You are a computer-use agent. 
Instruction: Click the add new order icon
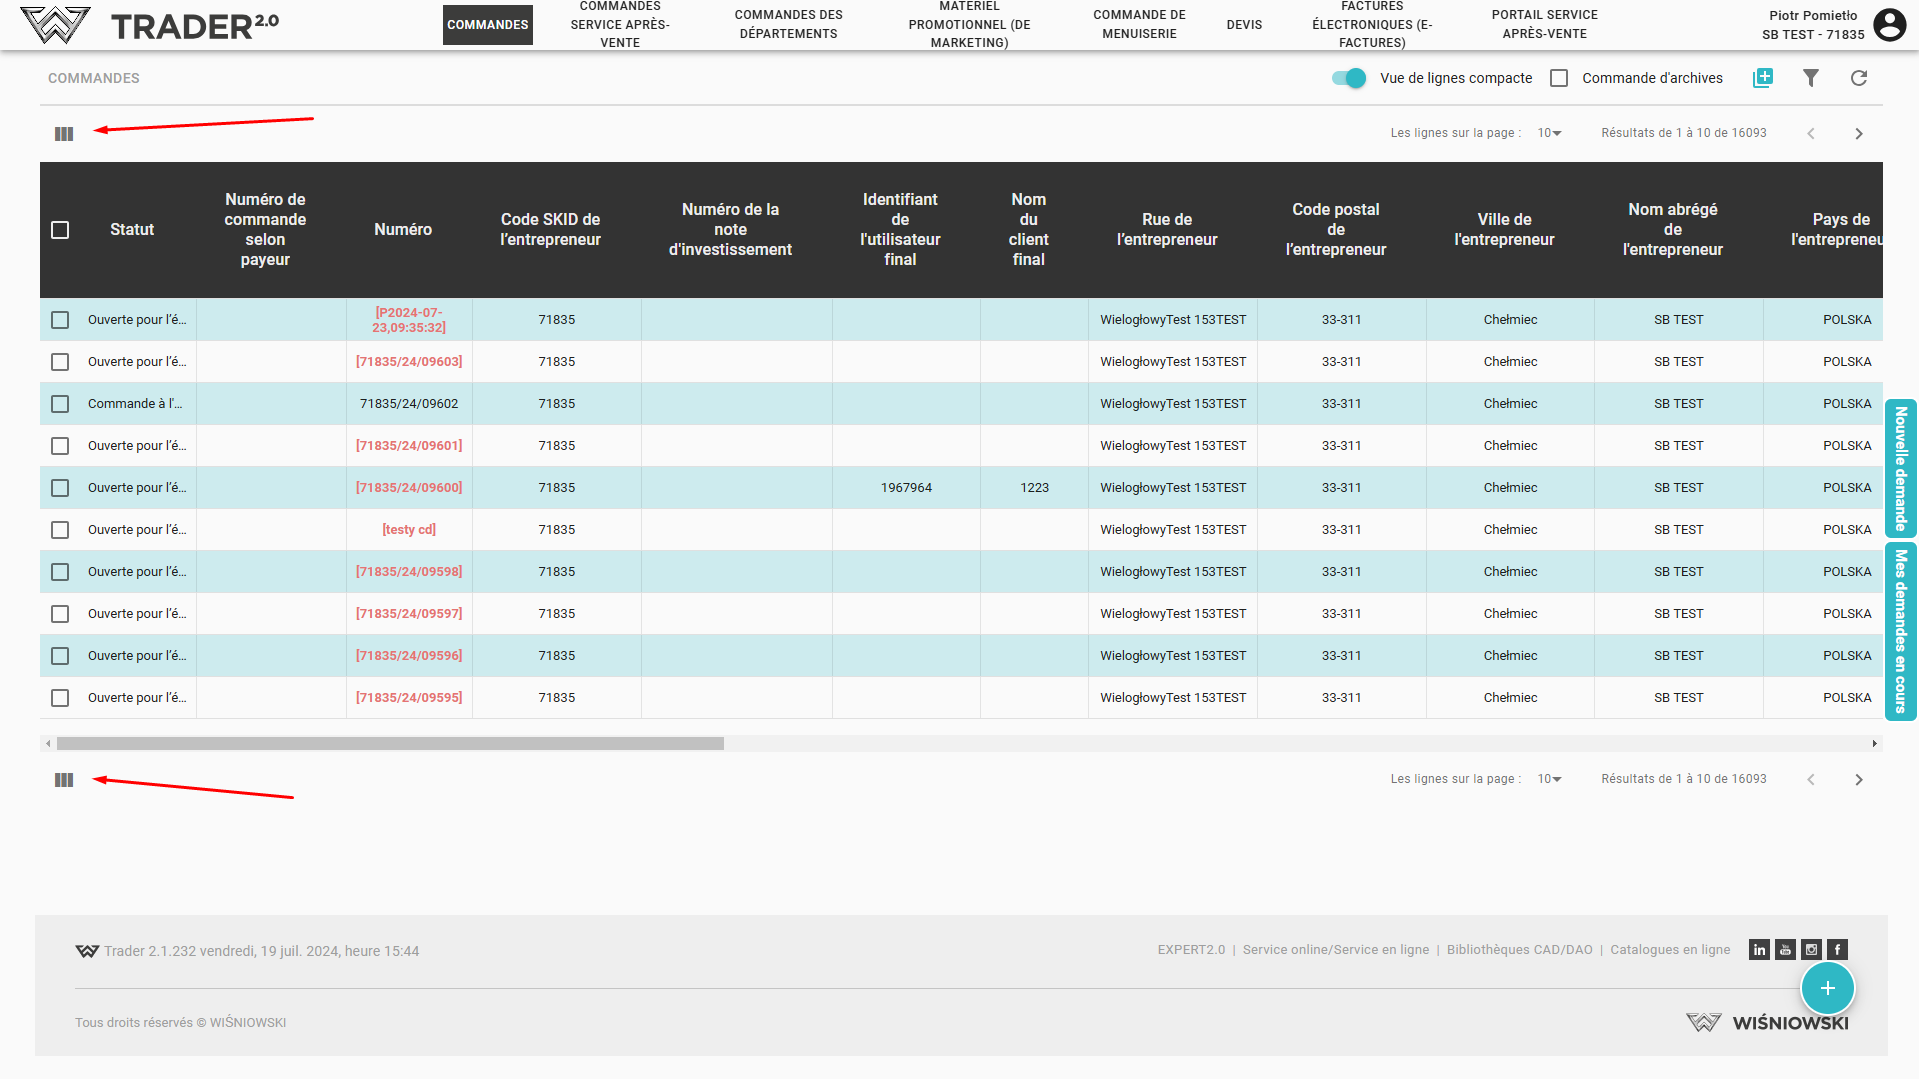[x=1762, y=78]
